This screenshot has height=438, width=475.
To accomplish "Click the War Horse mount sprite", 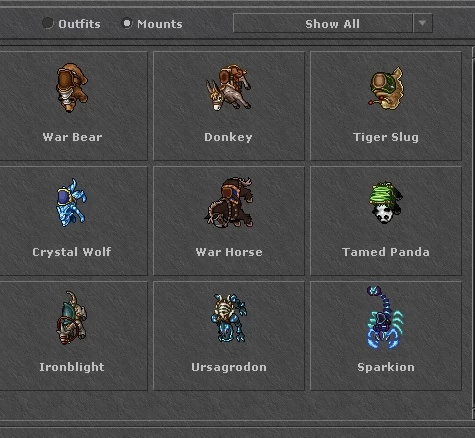I will tap(228, 202).
